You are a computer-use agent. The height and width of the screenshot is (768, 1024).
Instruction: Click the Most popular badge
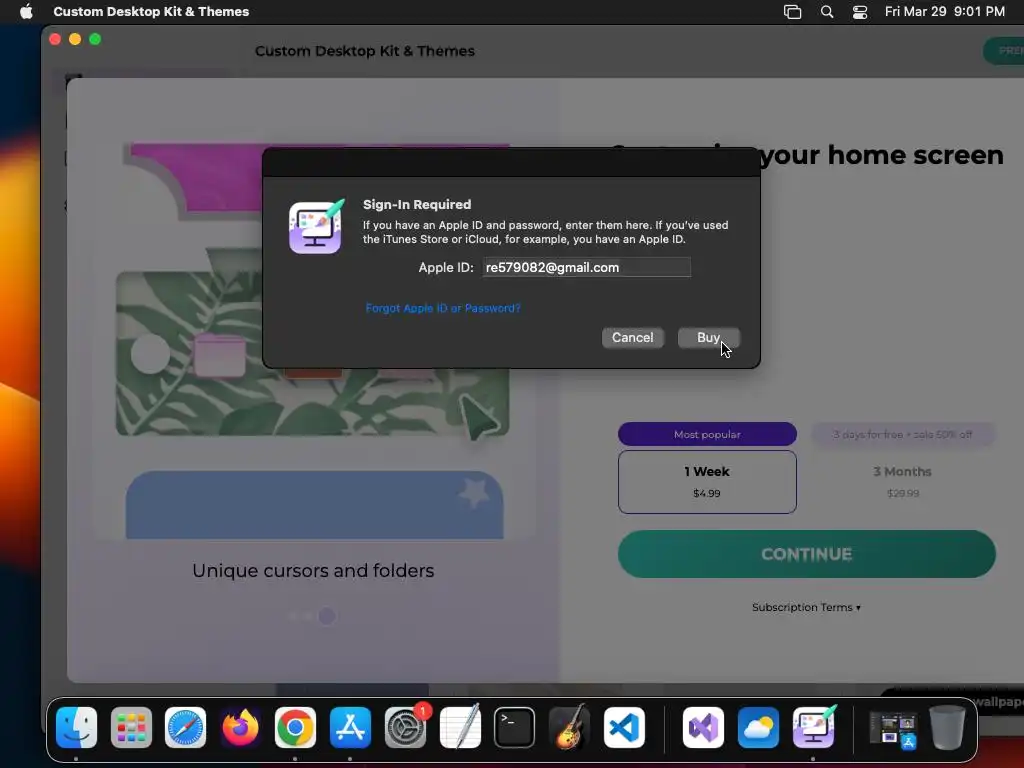tap(707, 434)
